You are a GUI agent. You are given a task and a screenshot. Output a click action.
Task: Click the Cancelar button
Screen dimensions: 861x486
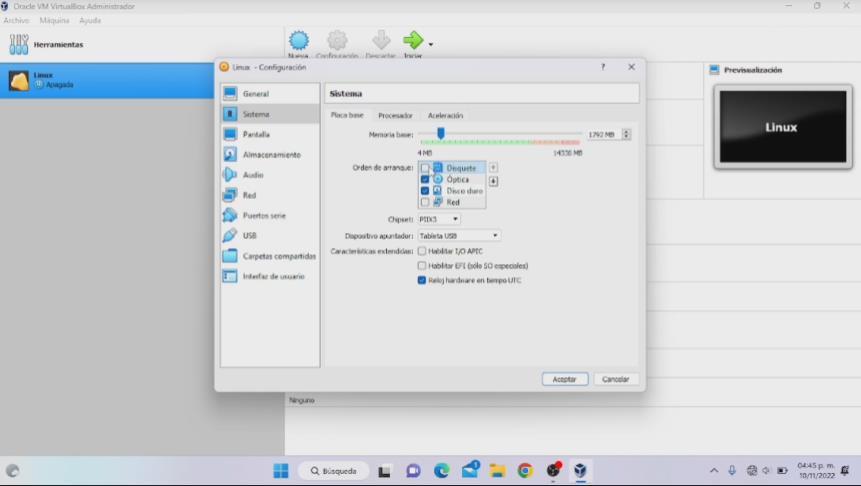click(616, 379)
